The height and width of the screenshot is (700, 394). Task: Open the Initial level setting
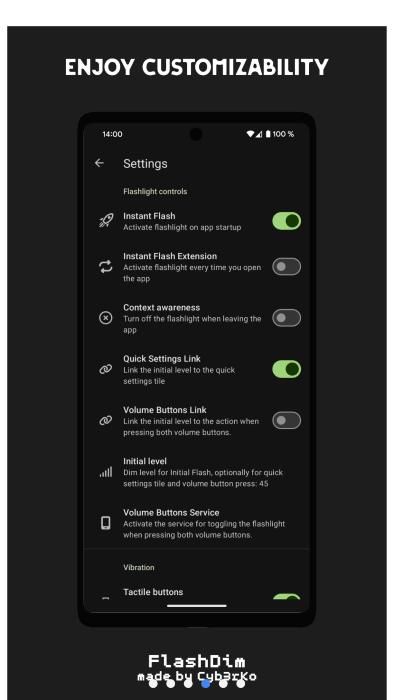(x=197, y=472)
